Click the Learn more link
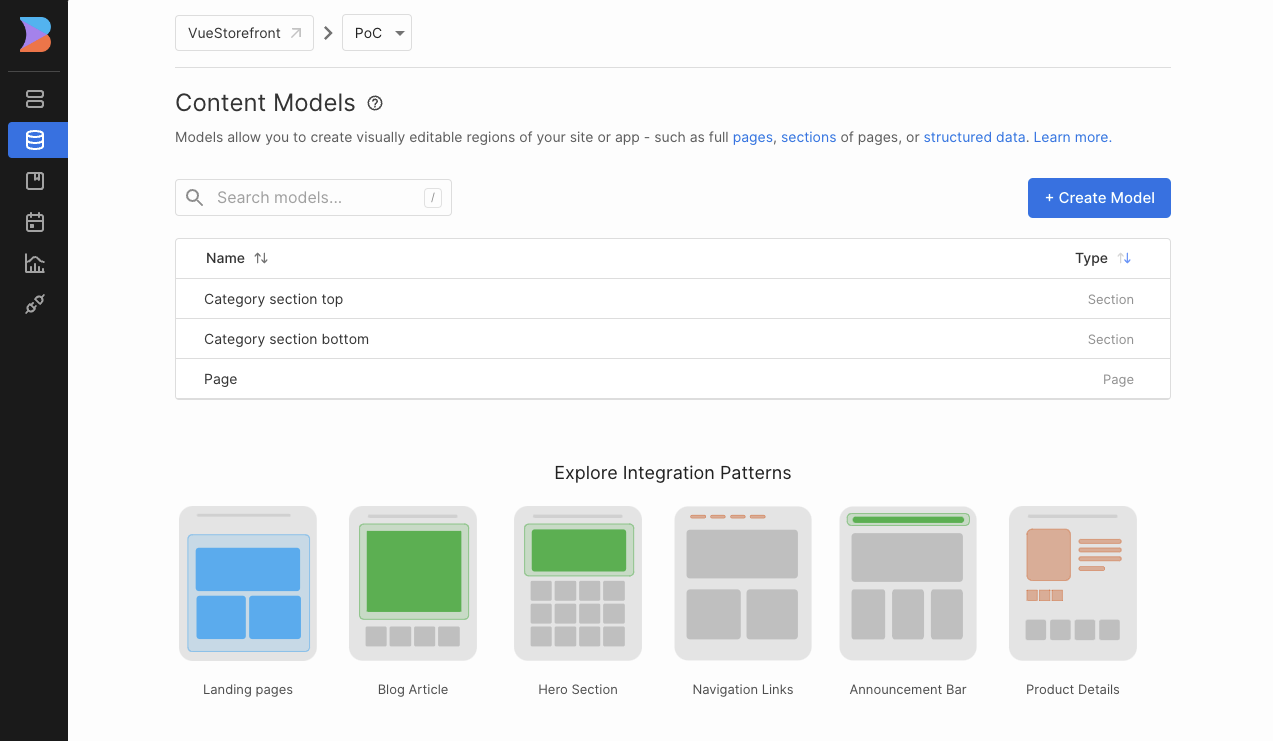The image size is (1273, 741). [x=1072, y=137]
